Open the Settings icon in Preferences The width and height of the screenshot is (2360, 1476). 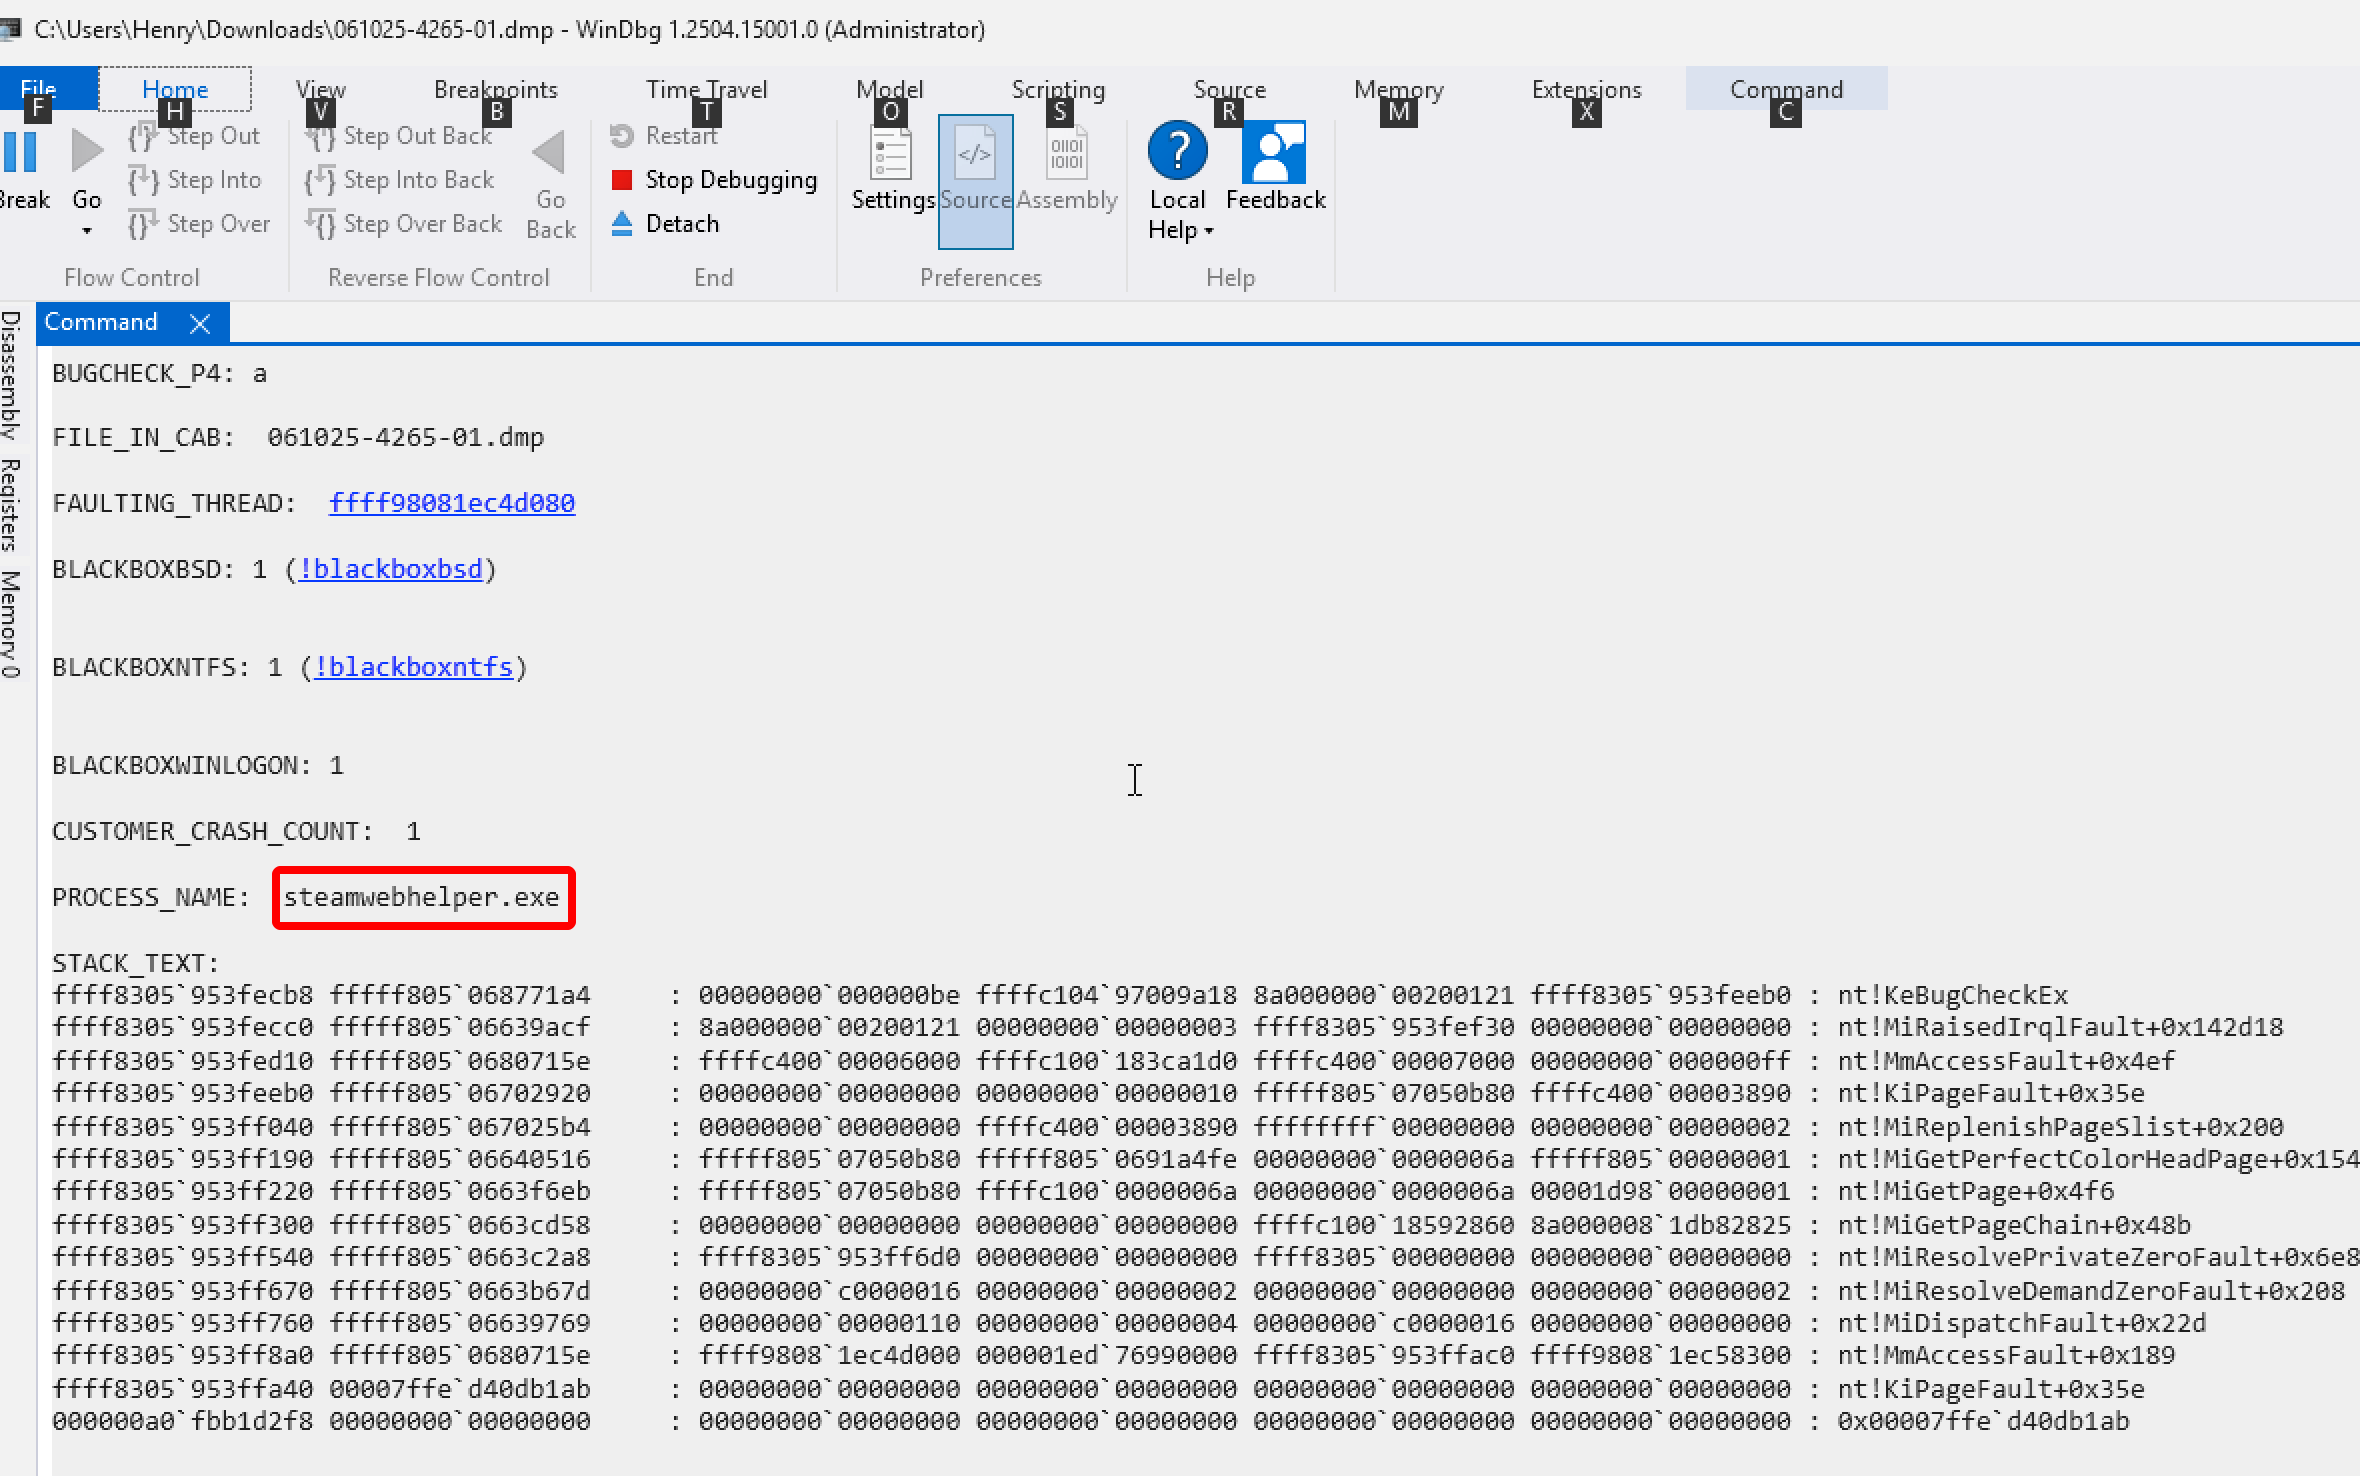coord(892,153)
